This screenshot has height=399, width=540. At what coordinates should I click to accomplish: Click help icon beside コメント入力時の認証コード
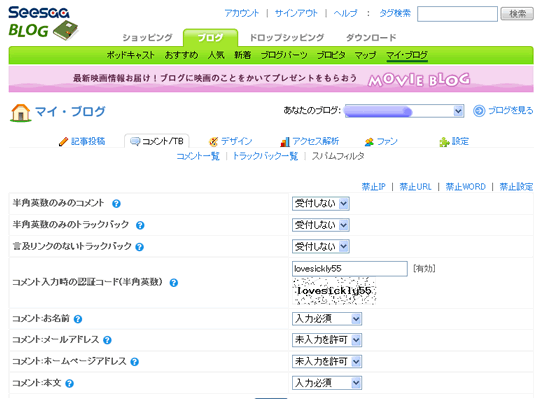(x=174, y=283)
